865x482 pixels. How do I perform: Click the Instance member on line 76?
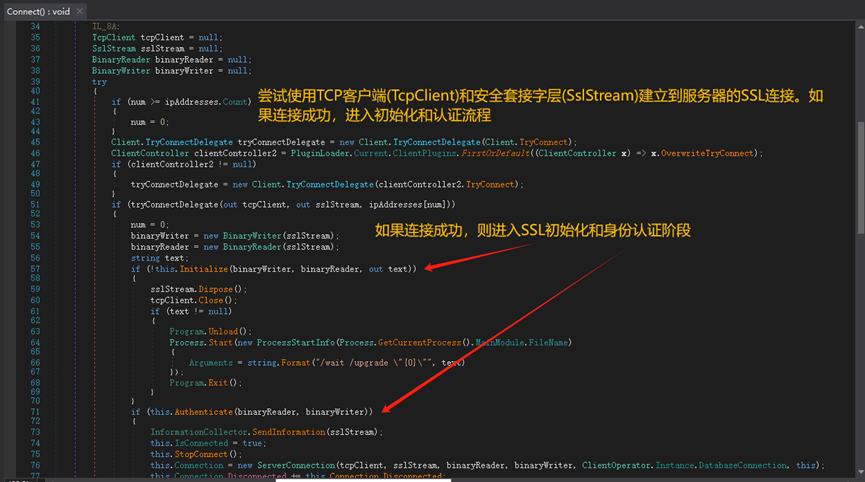[675, 465]
